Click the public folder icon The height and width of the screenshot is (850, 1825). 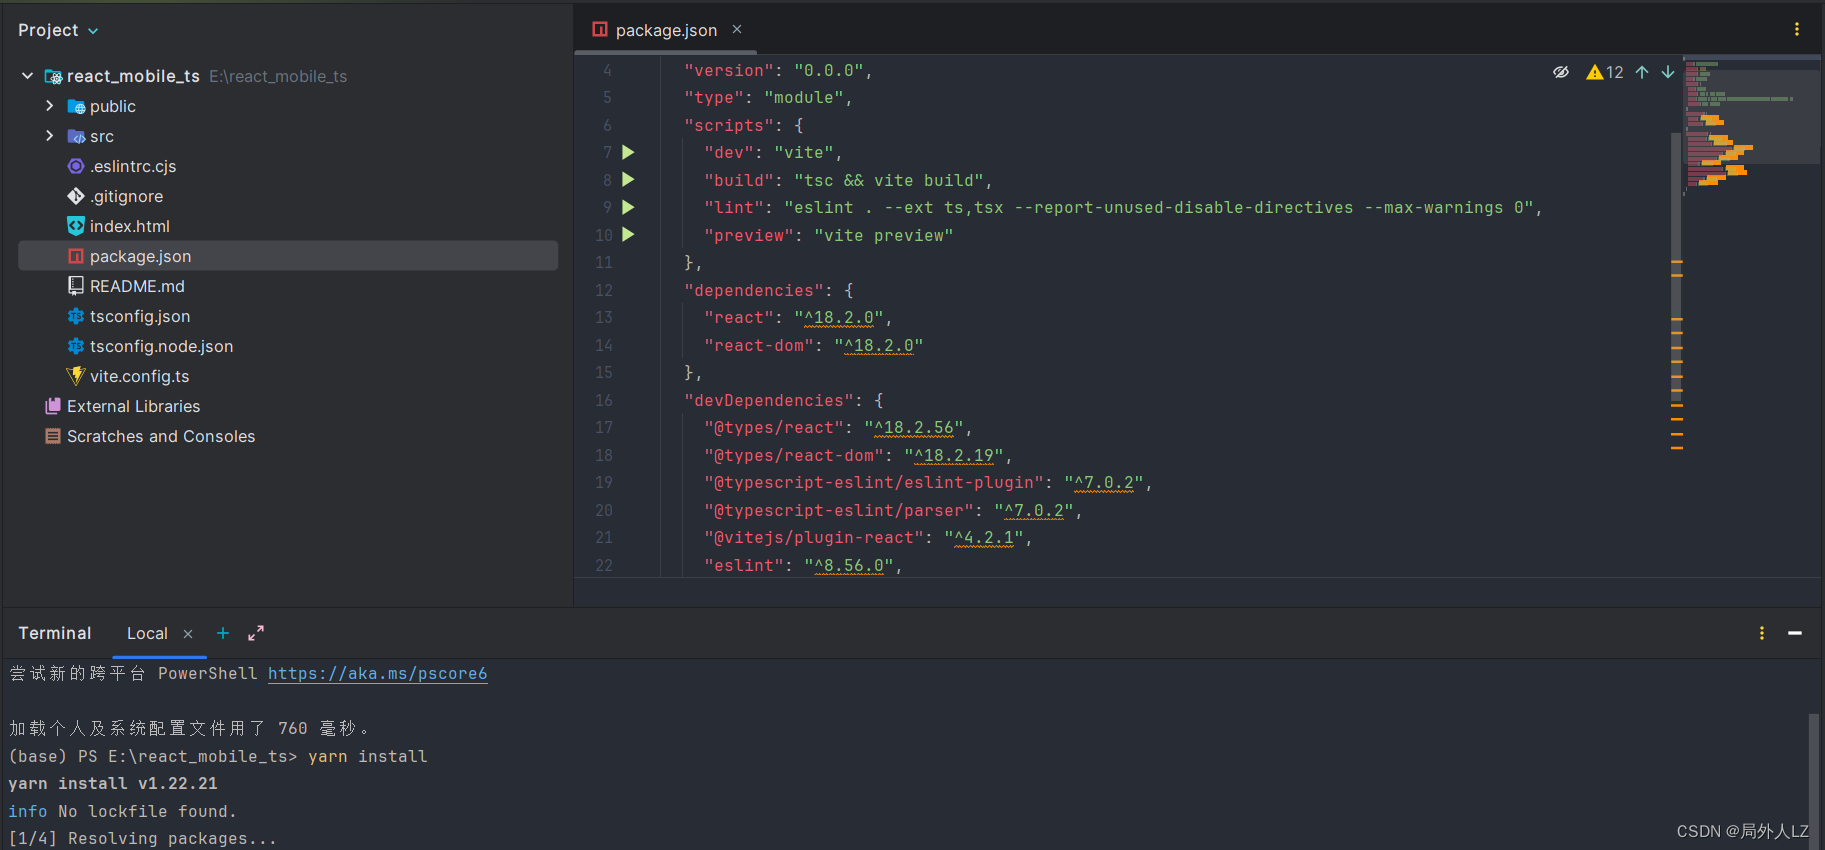point(76,106)
